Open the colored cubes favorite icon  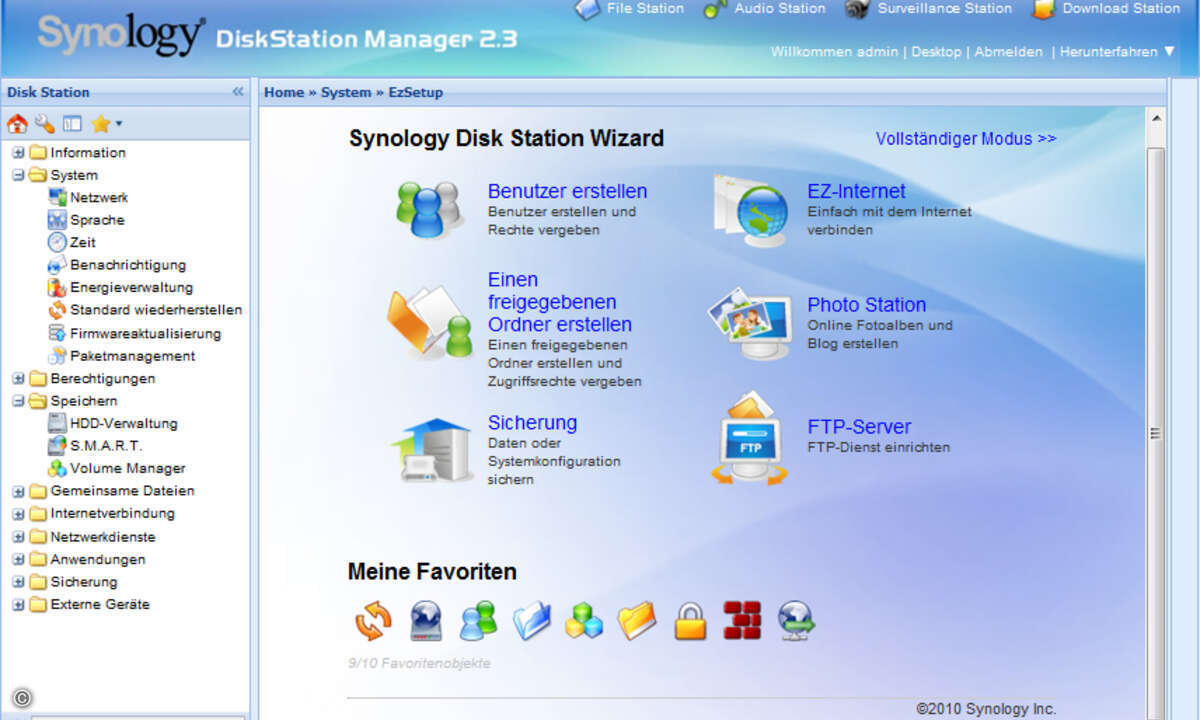[x=584, y=621]
